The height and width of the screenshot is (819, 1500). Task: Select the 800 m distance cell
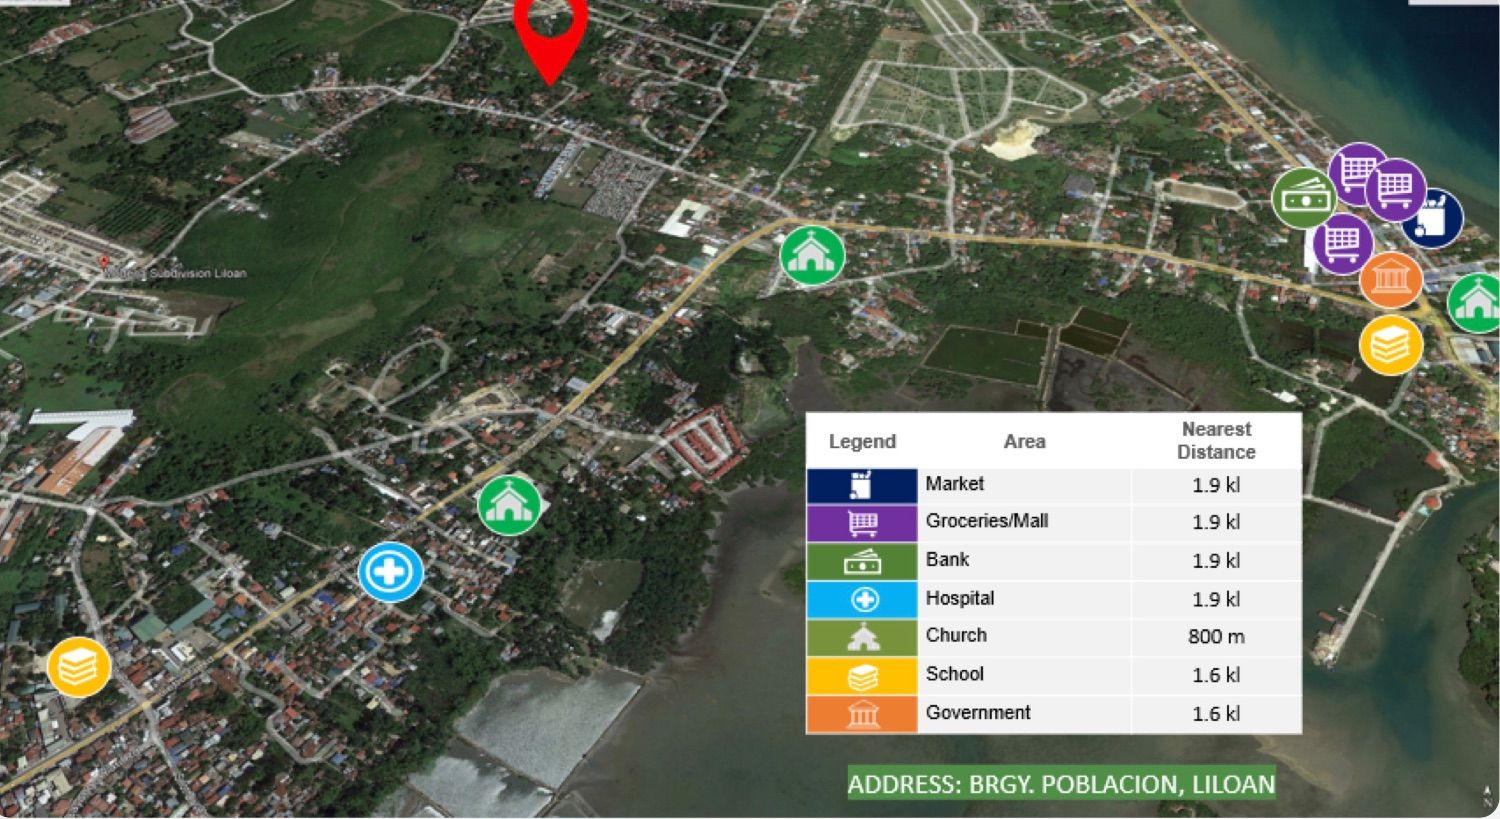click(1216, 637)
